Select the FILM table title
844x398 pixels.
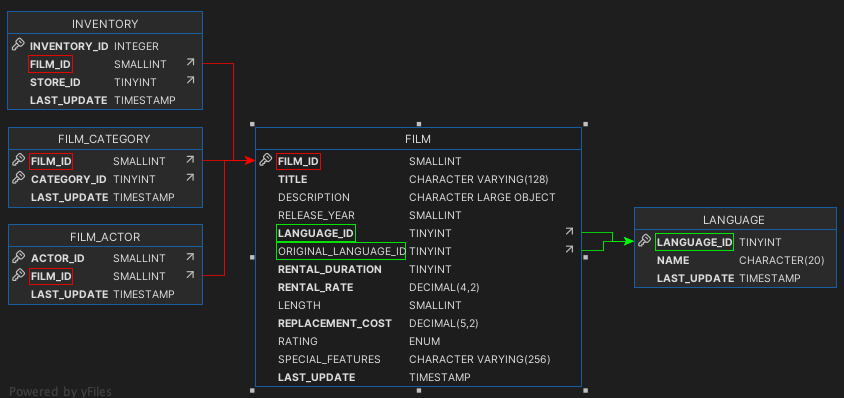point(418,139)
